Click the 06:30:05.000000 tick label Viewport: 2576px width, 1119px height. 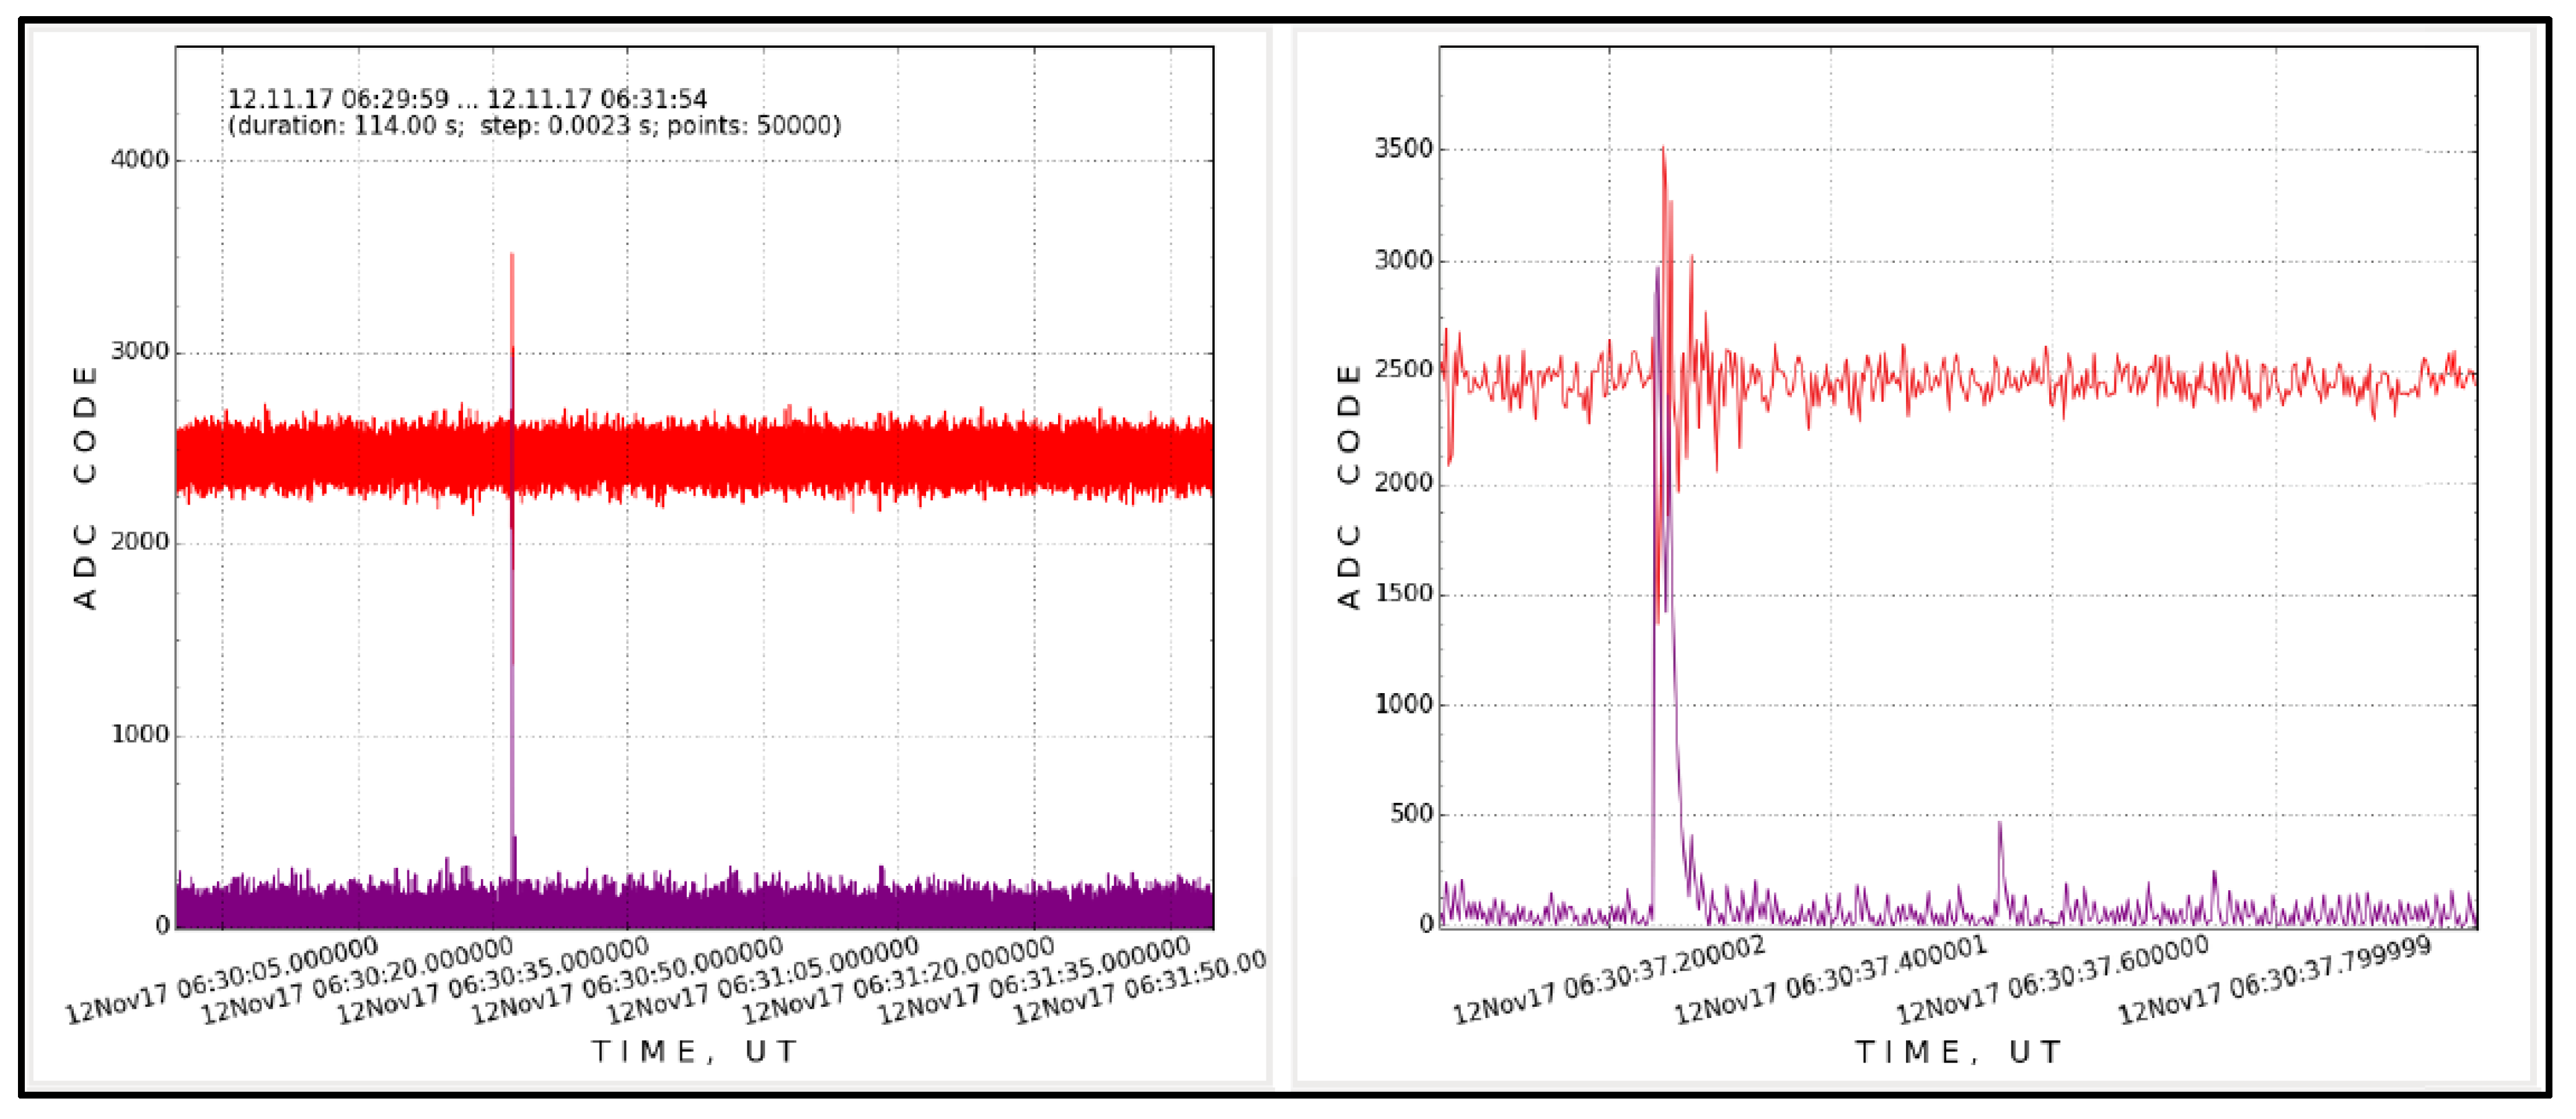(x=222, y=981)
